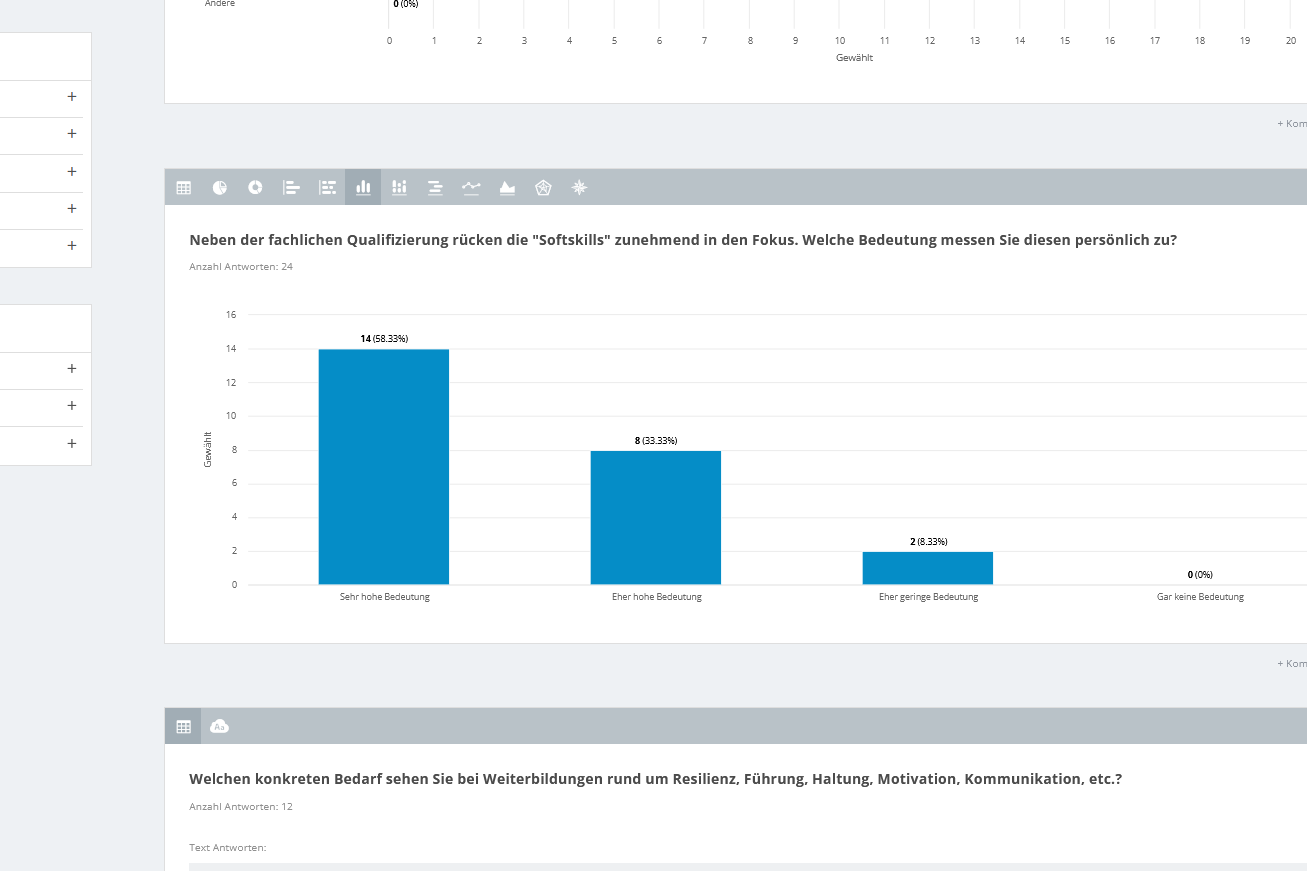Show word cloud for Weiterbildungen answers
This screenshot has height=871, width=1307.
pyautogui.click(x=219, y=726)
